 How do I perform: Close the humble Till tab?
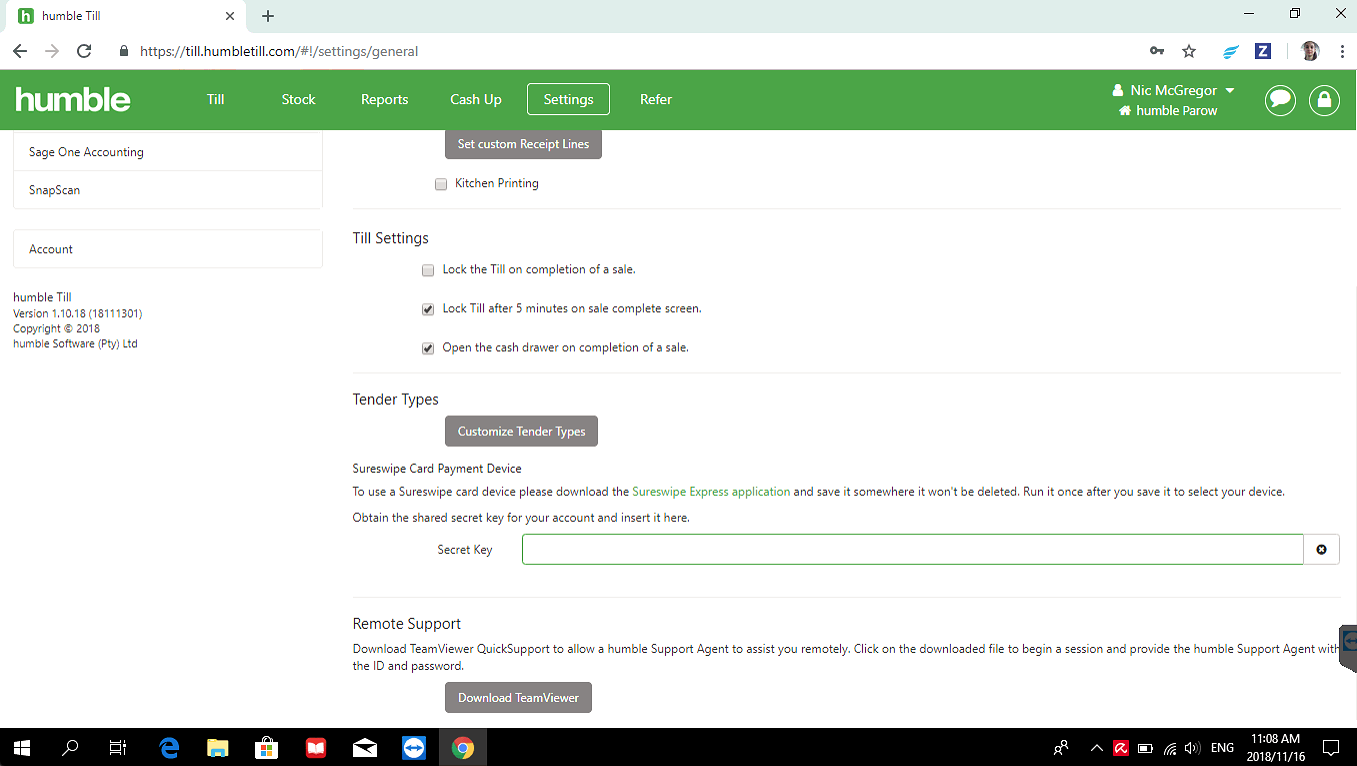230,16
